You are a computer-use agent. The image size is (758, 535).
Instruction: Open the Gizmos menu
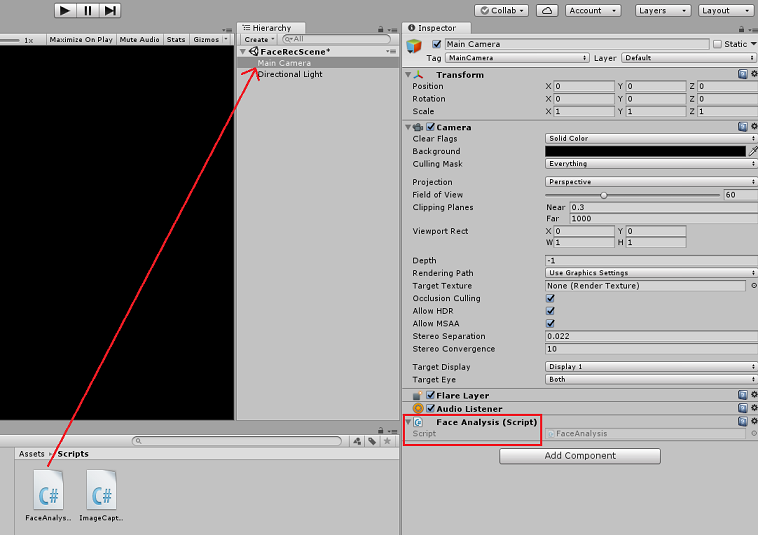pos(209,40)
